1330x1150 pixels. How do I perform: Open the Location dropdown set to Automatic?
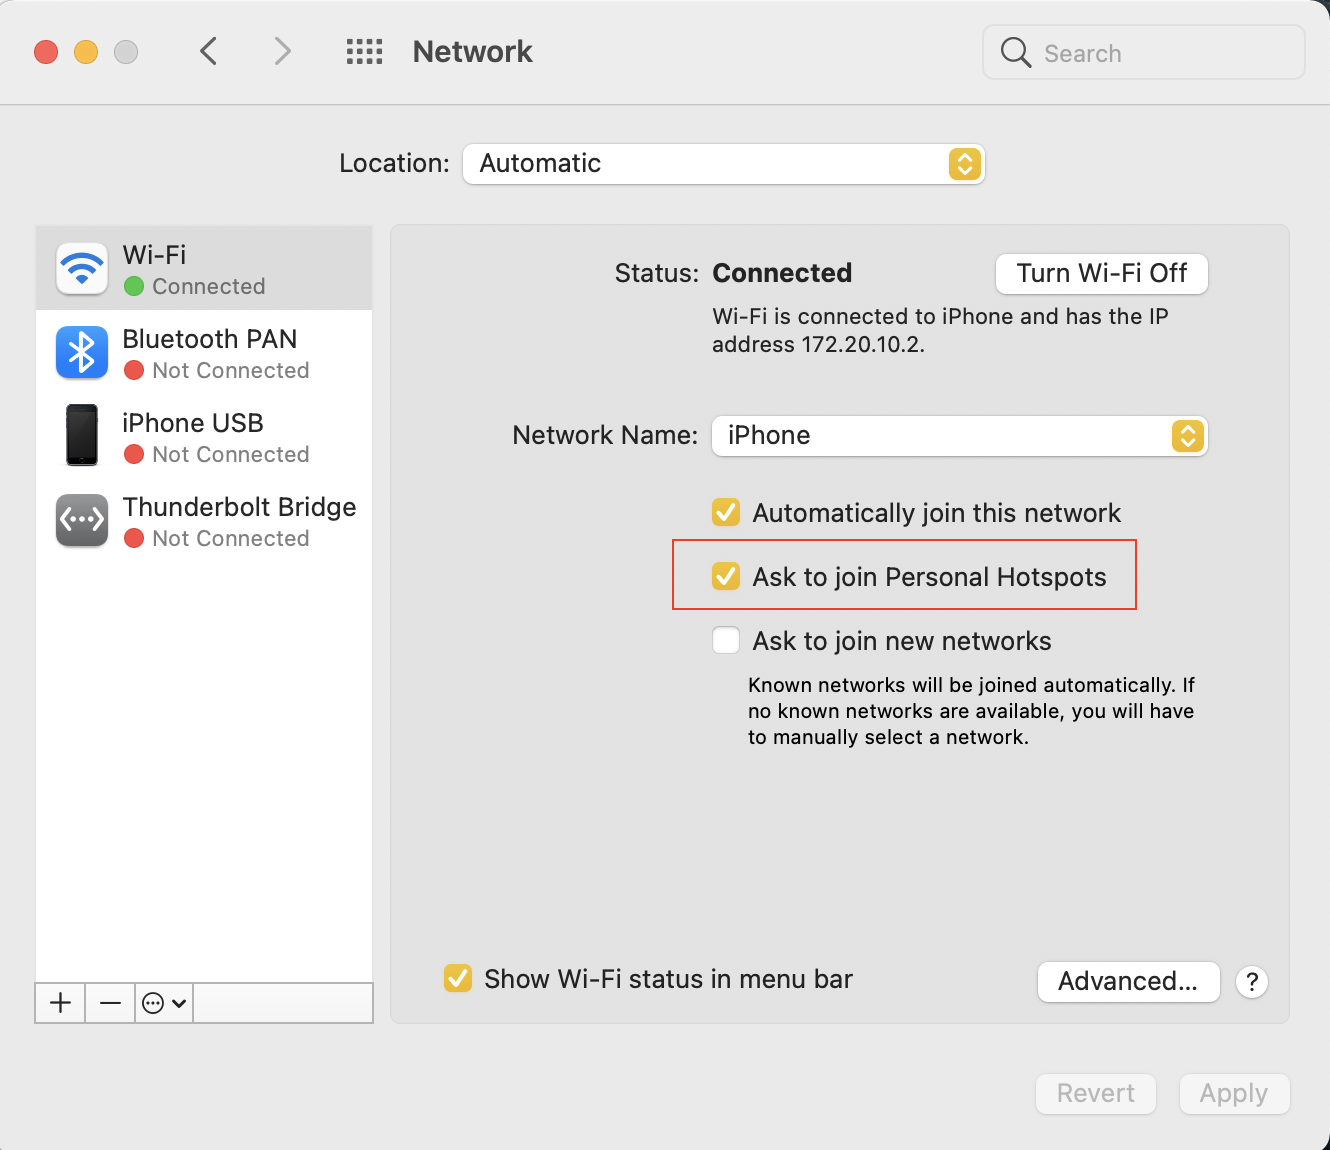(723, 164)
